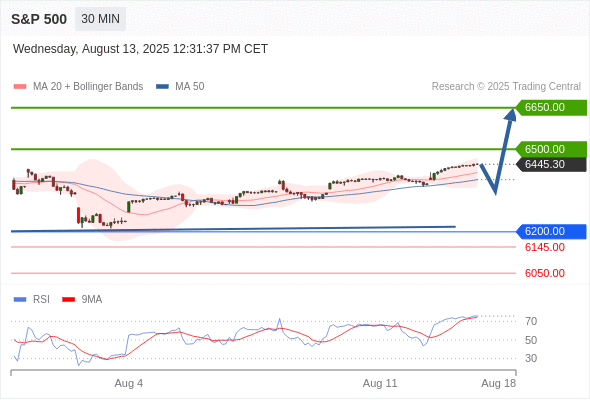
Task: Click the red 6050.00 support label
Action: pos(545,273)
